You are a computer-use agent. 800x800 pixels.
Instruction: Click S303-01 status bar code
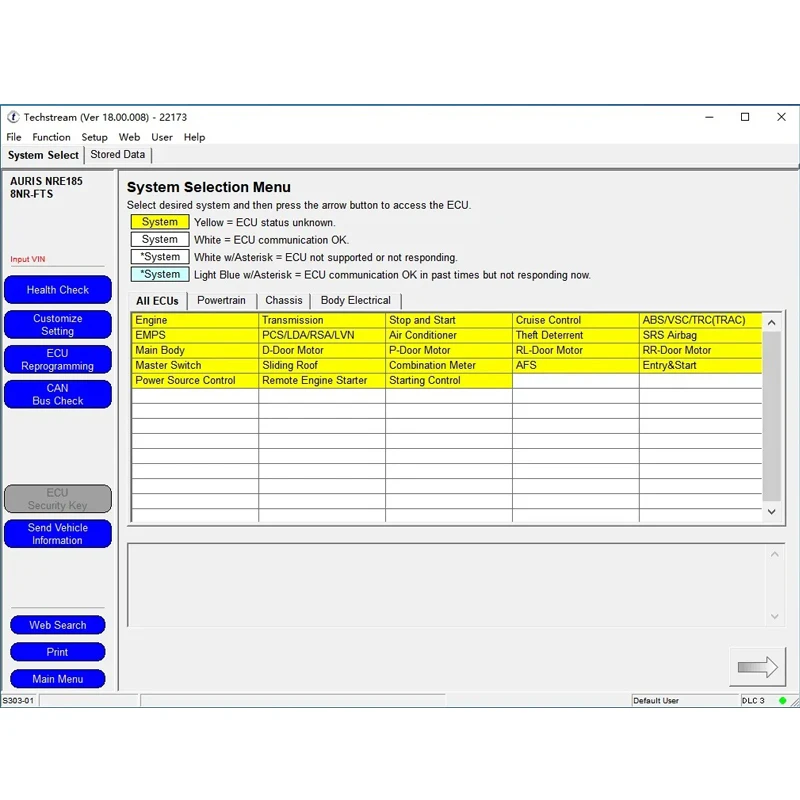[x=18, y=701]
